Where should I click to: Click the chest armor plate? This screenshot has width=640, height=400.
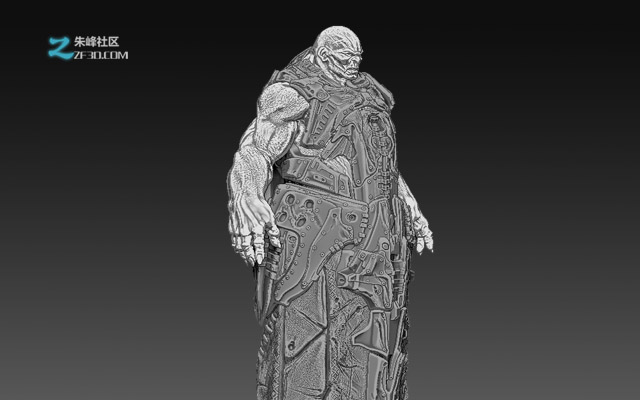pos(327,122)
